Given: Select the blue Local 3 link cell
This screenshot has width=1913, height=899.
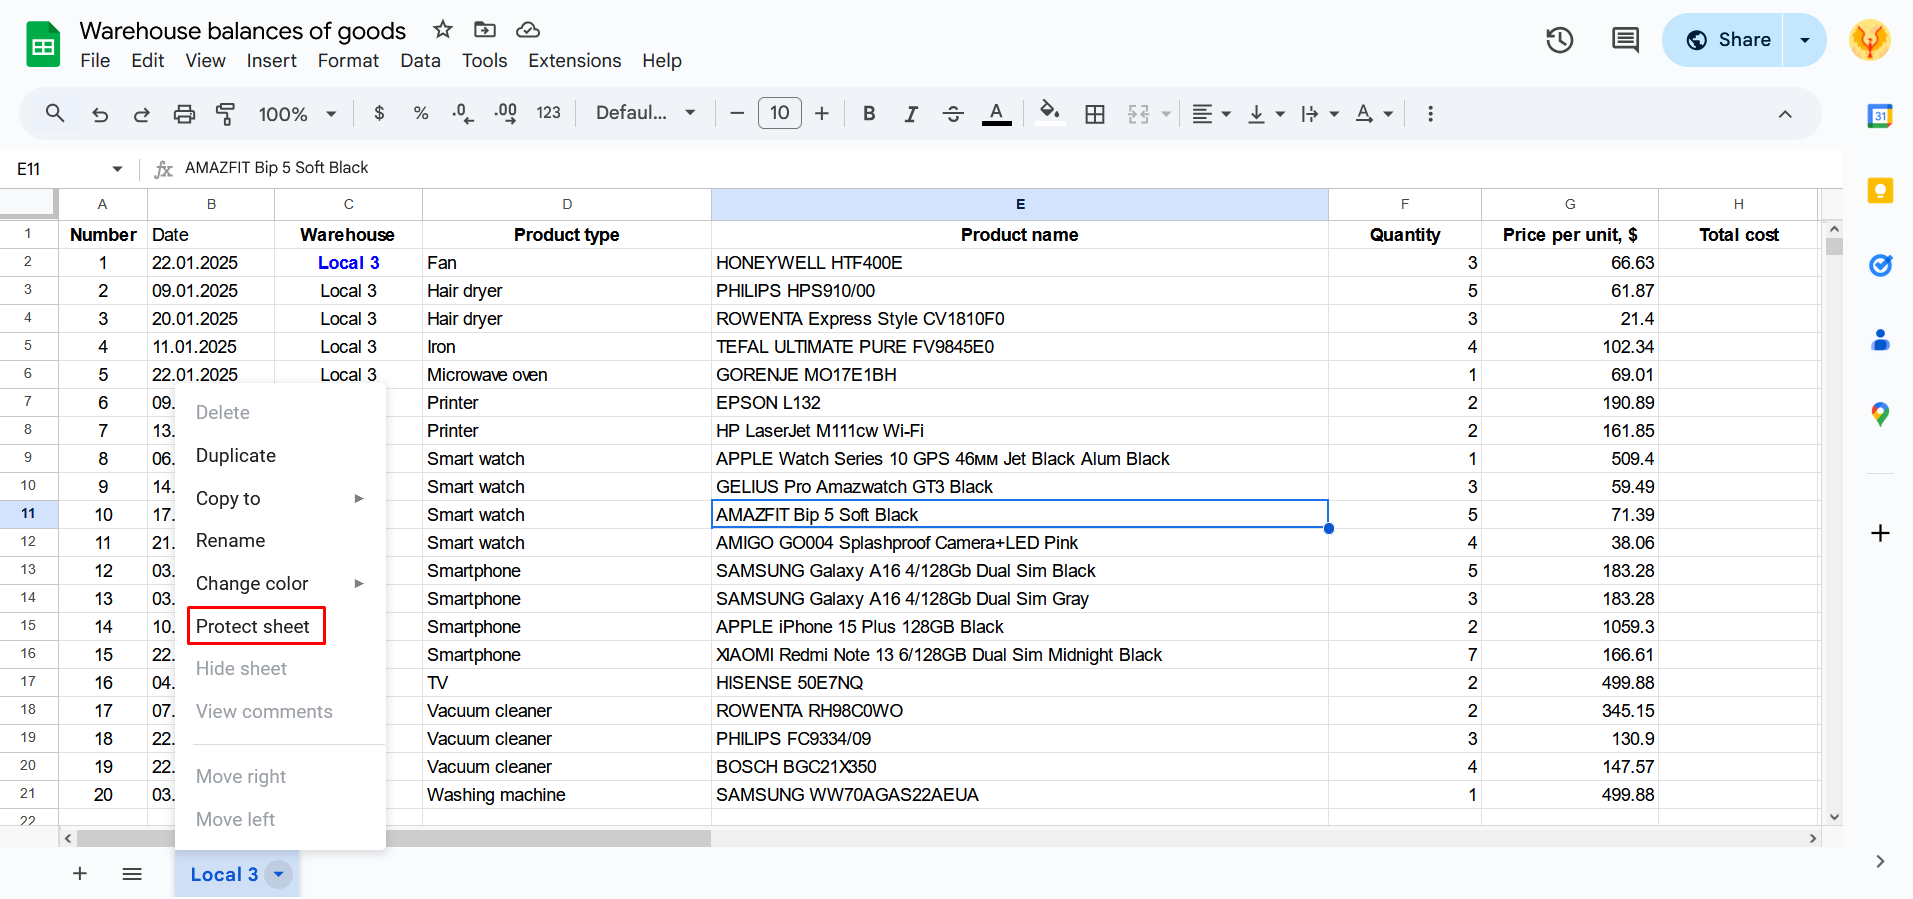Looking at the screenshot, I should coord(348,263).
